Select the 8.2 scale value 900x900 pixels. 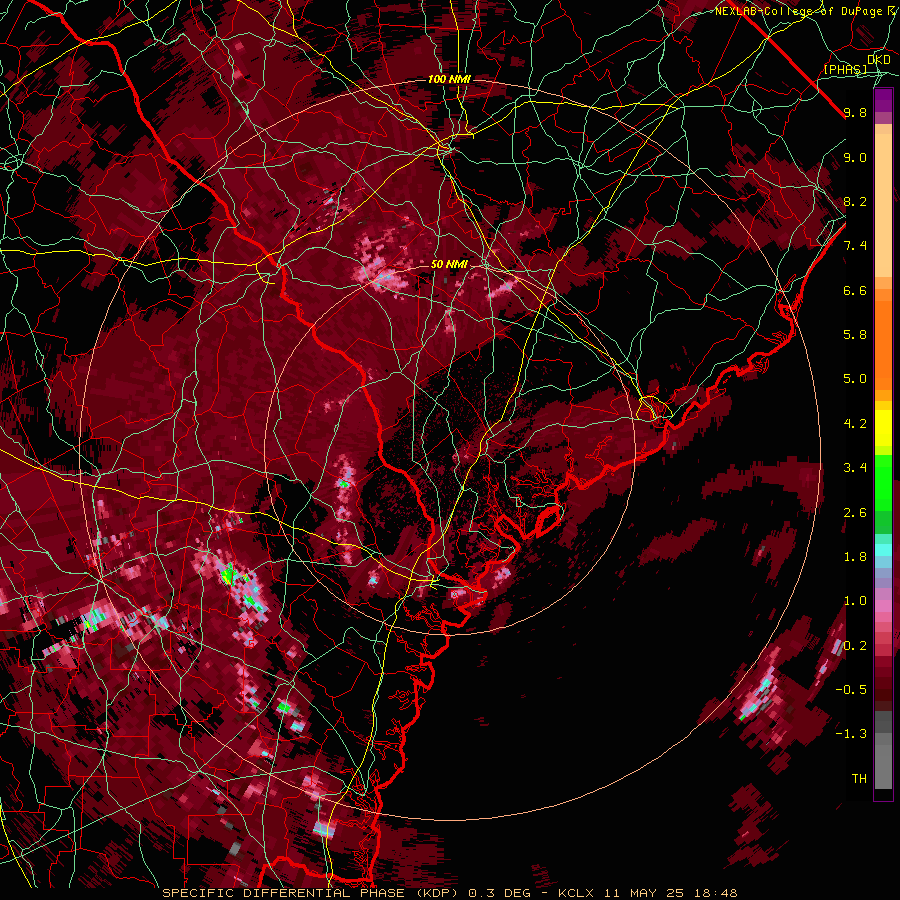coord(855,201)
